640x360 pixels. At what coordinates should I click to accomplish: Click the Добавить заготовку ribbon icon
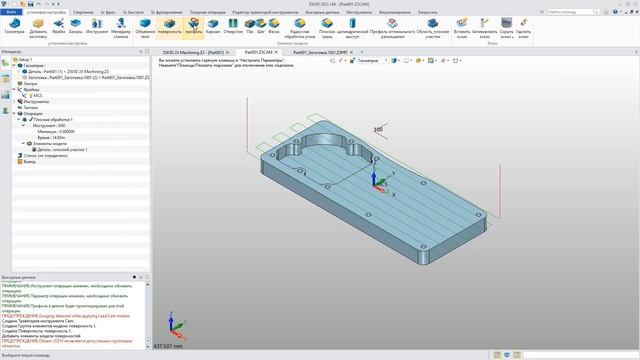click(38, 29)
